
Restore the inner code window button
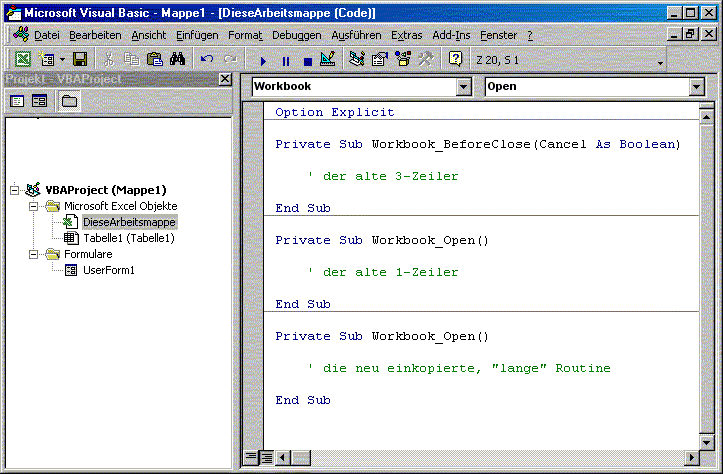pyautogui.click(x=690, y=34)
